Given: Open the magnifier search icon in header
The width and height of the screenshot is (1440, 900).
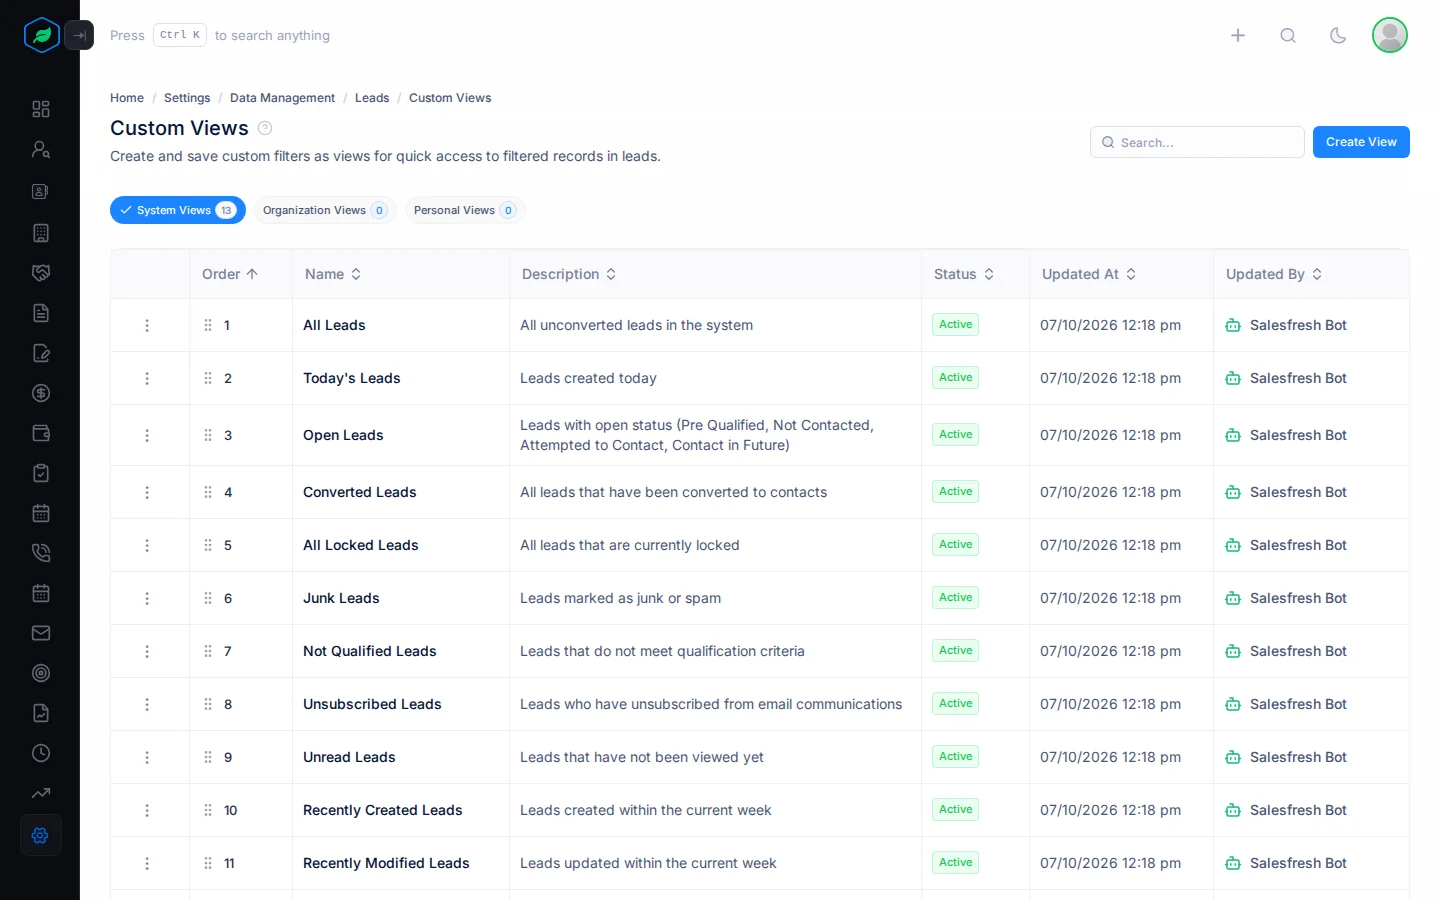Looking at the screenshot, I should click(x=1288, y=35).
